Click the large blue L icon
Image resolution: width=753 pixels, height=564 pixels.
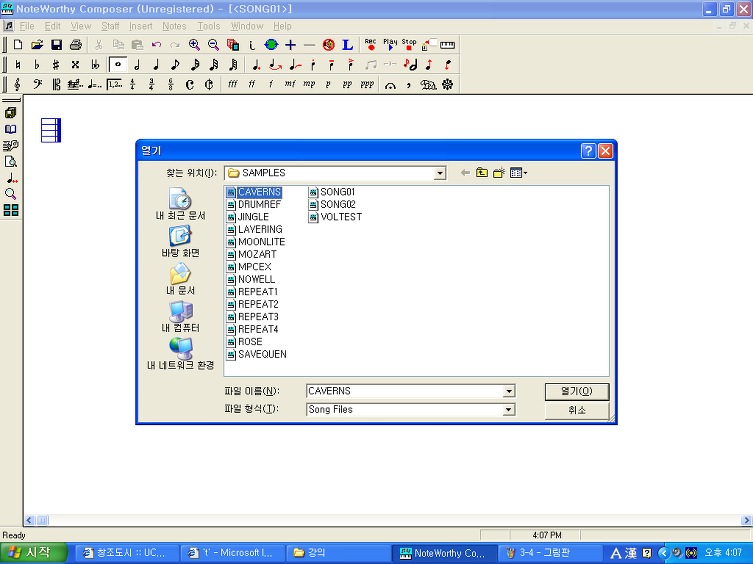[x=348, y=45]
